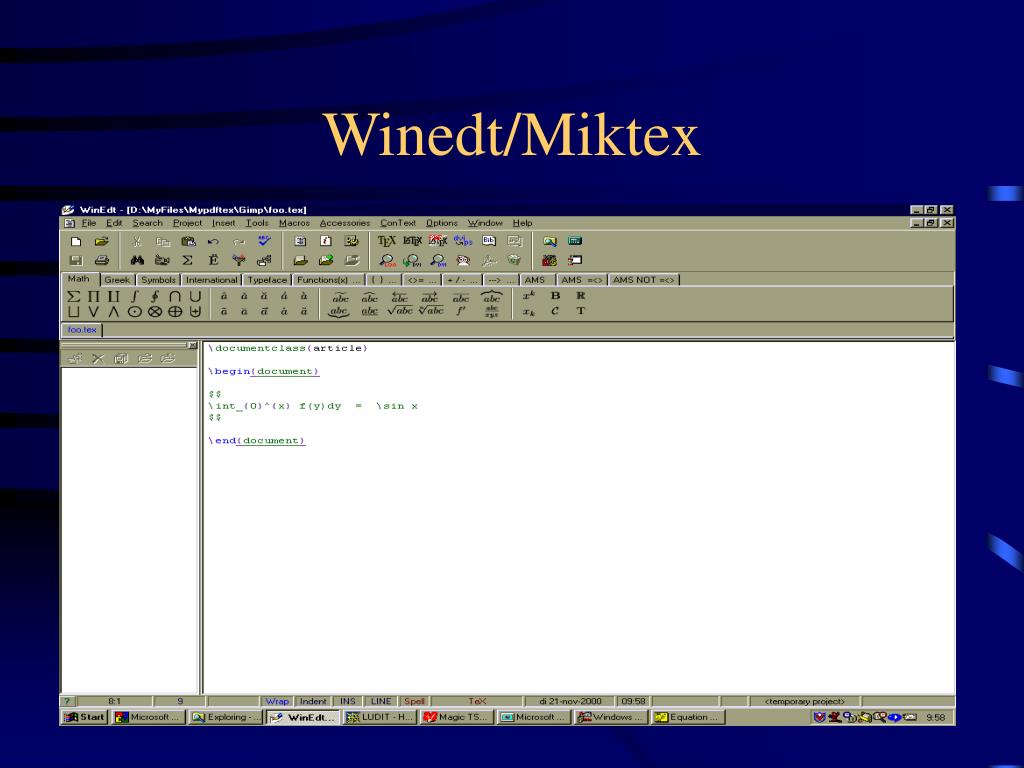Click the Save floppy disk icon
The image size is (1024, 768).
click(x=76, y=260)
